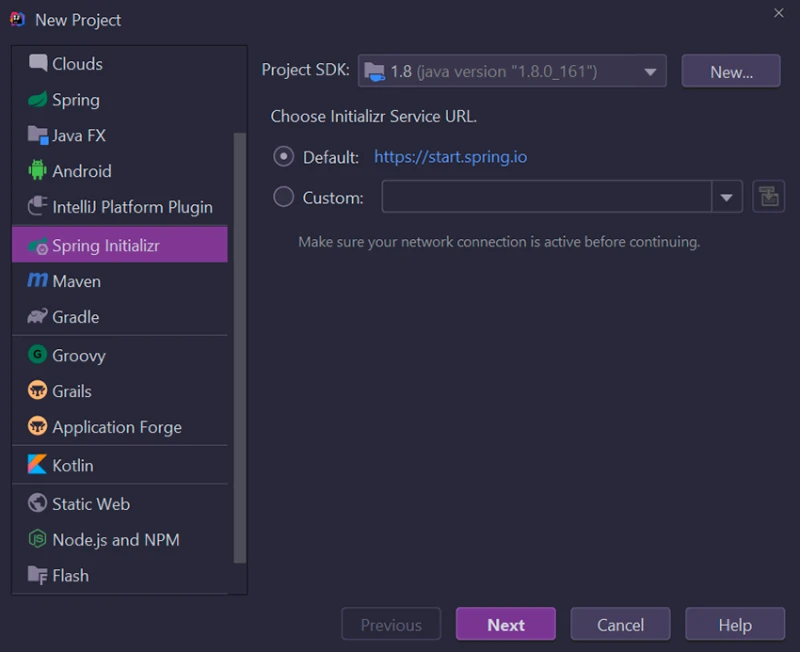Click the Kotlin logo icon
Image resolution: width=800 pixels, height=652 pixels.
pos(37,464)
